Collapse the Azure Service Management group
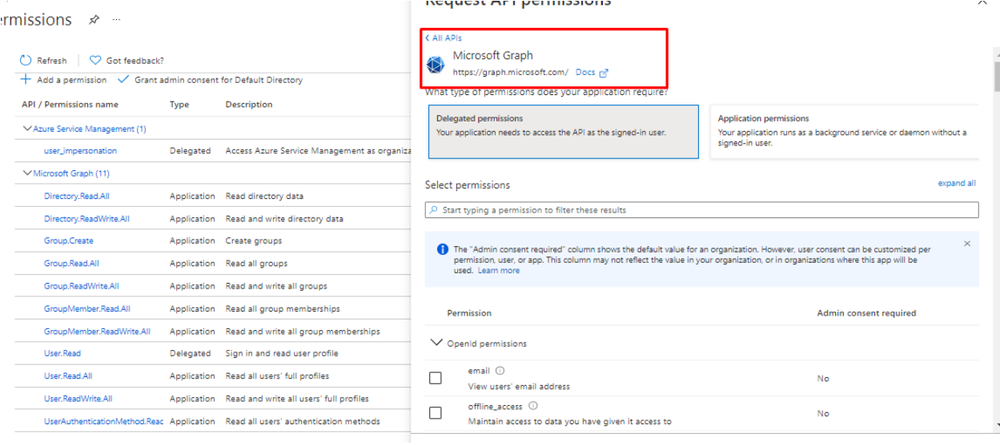 [x=27, y=129]
